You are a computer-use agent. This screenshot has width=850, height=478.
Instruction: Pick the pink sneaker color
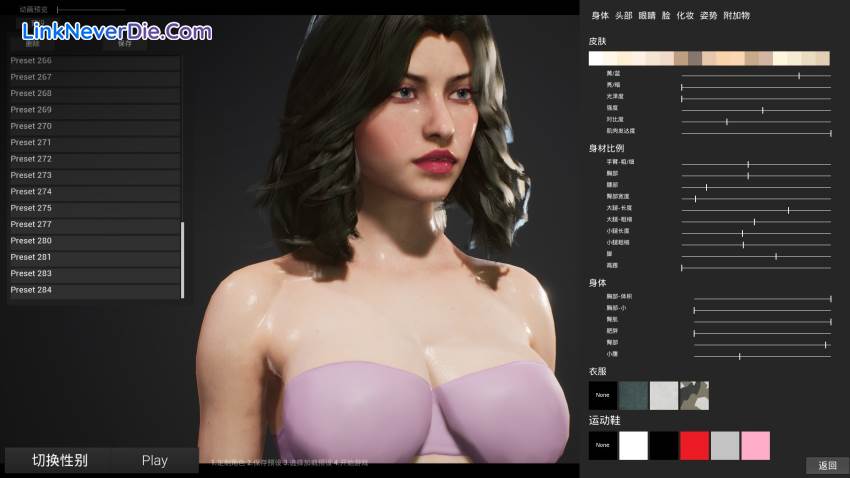point(755,445)
